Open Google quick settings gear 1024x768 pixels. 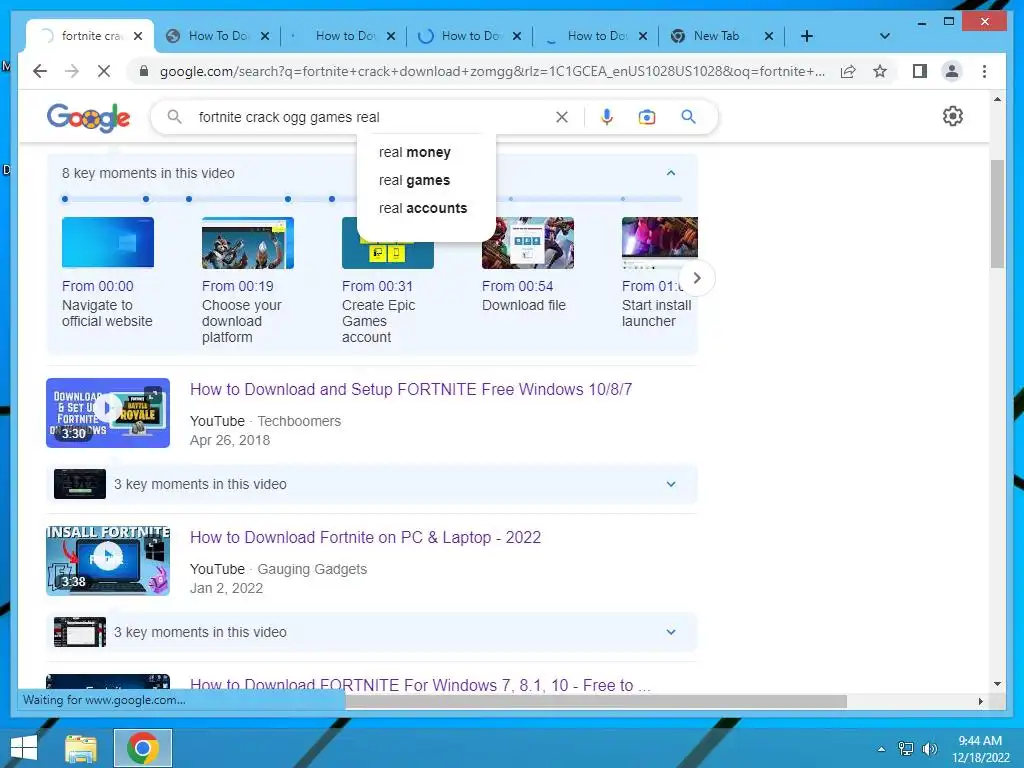(x=952, y=116)
